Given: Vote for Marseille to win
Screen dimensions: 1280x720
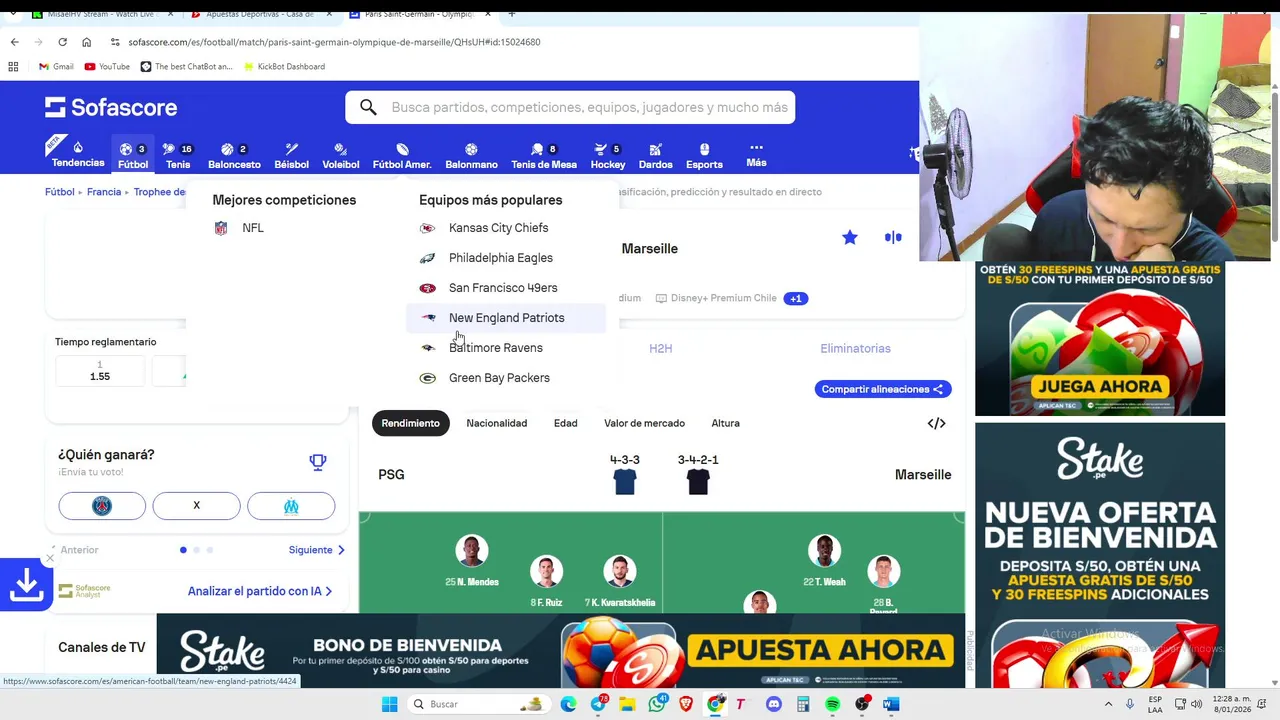Looking at the screenshot, I should coord(291,506).
